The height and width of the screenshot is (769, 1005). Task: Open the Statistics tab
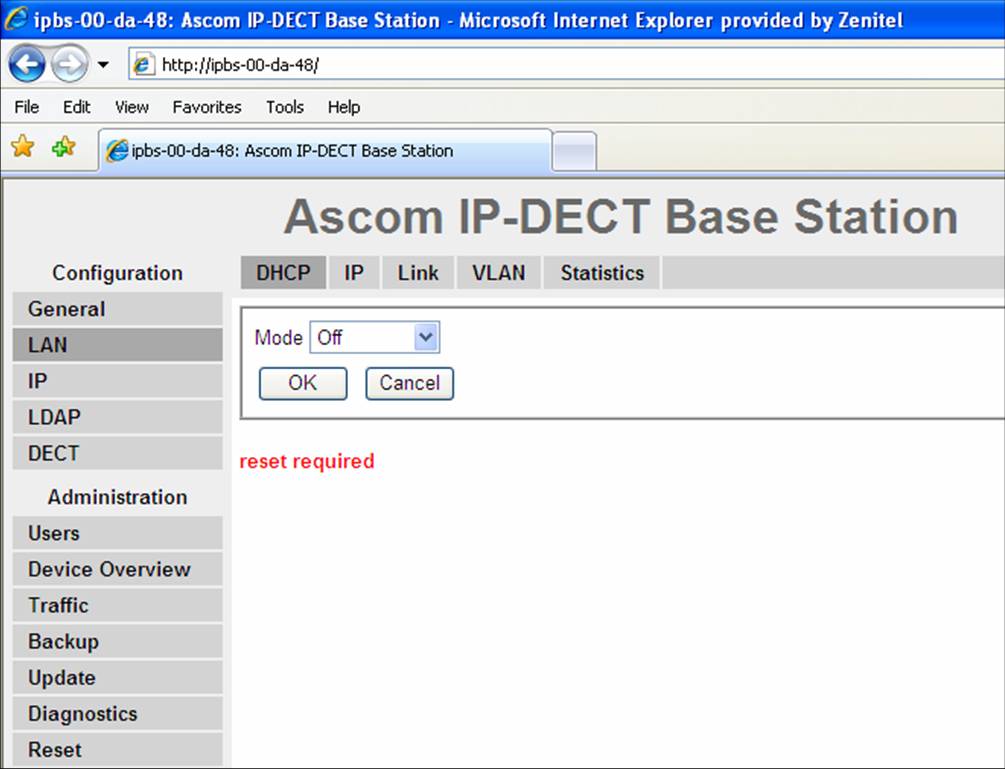600,272
